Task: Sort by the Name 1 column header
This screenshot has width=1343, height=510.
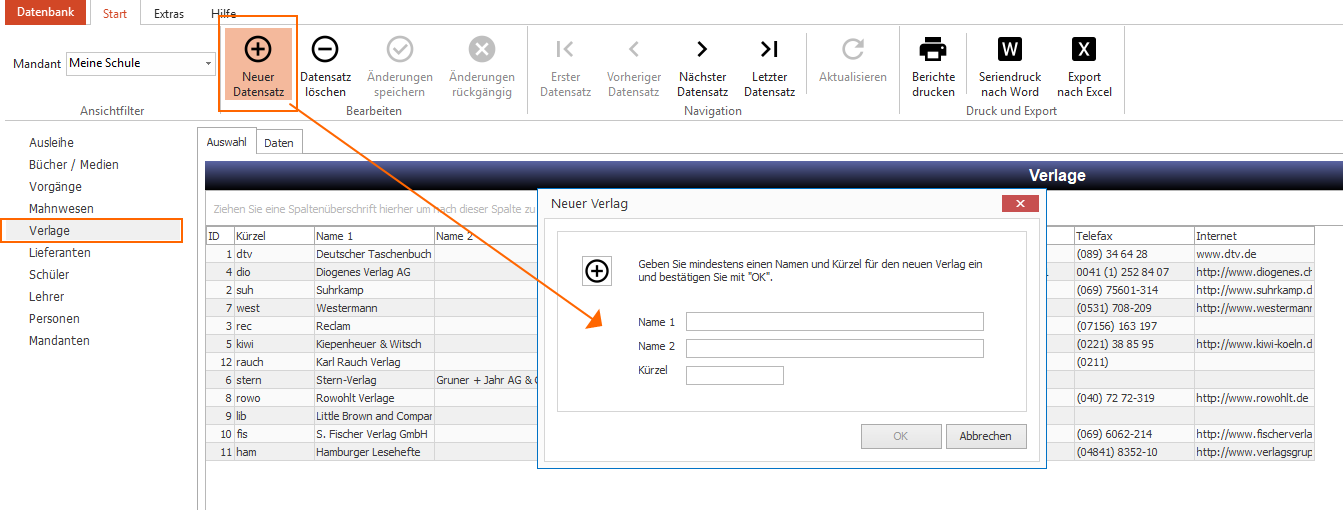Action: click(x=373, y=236)
